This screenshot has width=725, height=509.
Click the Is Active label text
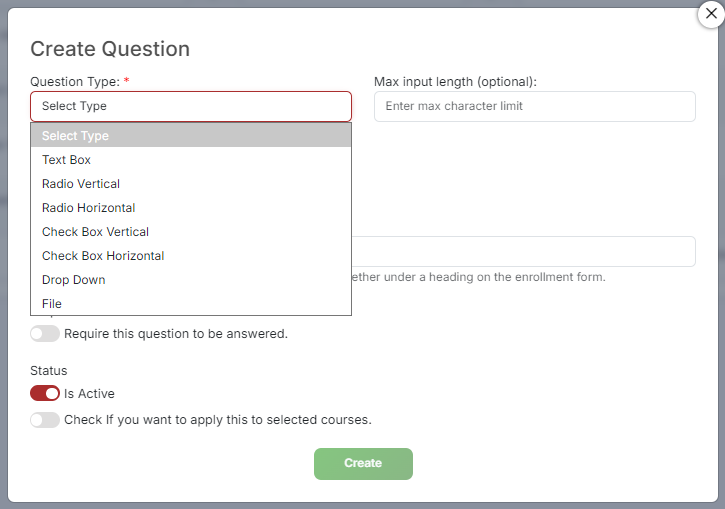[x=89, y=393]
